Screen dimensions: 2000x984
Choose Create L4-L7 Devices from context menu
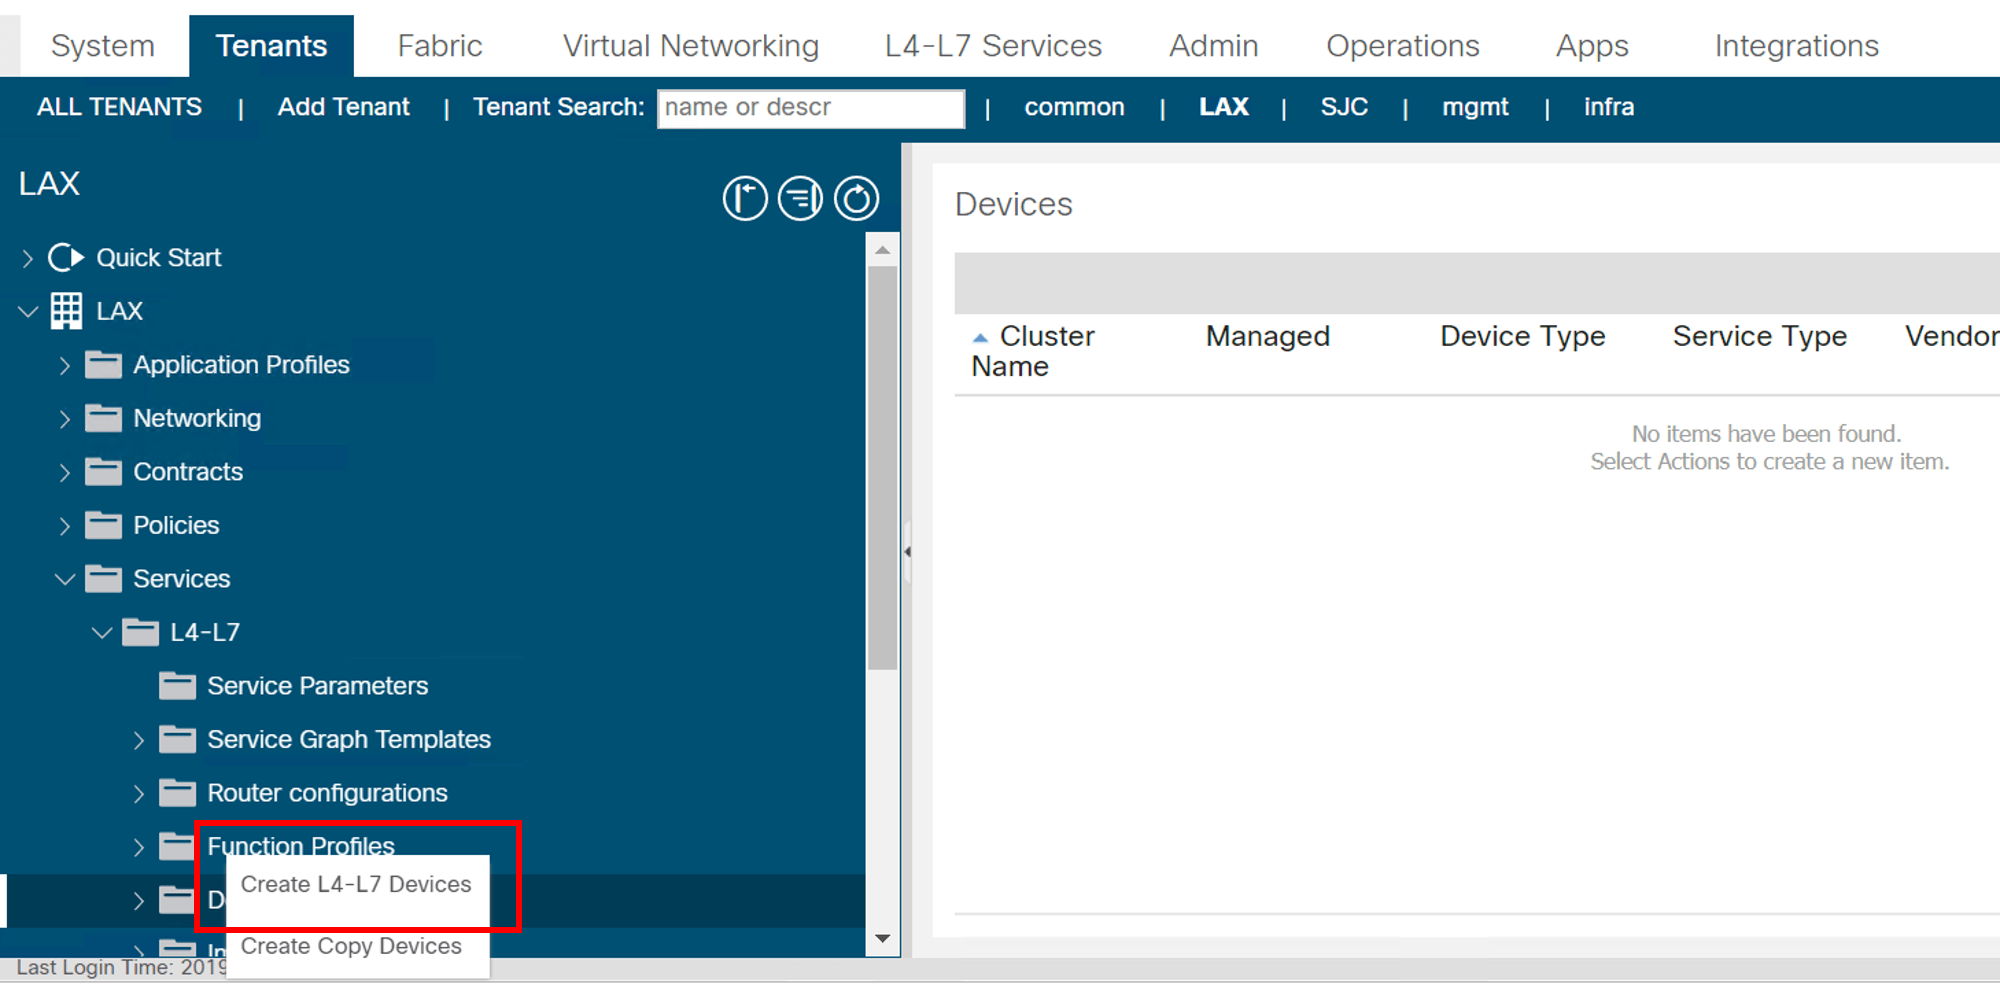pos(355,884)
